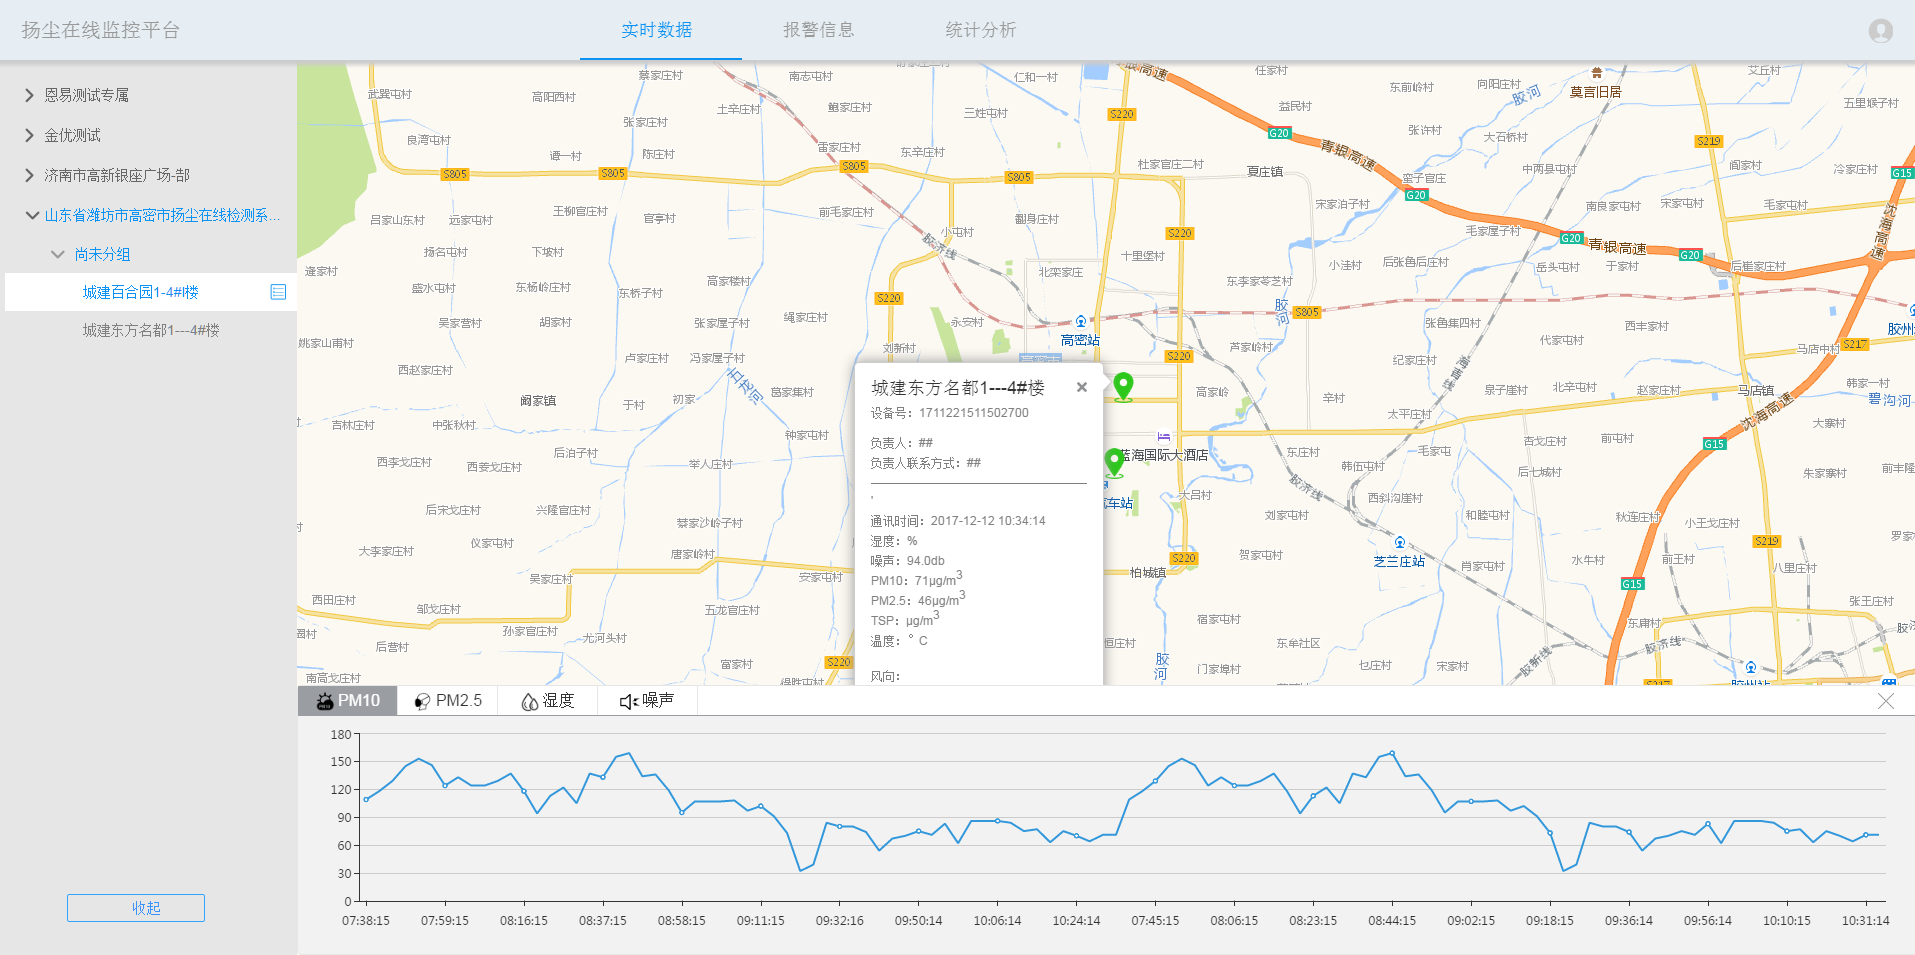Select the PM10 chart tab
The image size is (1915, 955).
click(348, 701)
